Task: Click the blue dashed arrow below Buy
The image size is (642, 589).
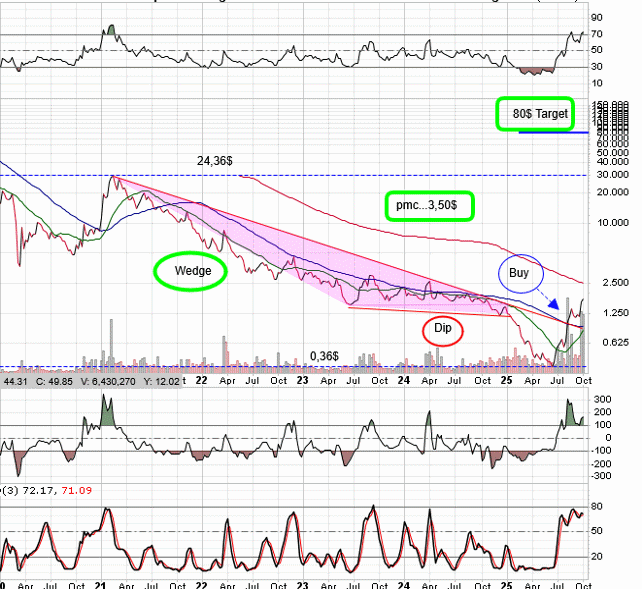Action: pos(545,301)
